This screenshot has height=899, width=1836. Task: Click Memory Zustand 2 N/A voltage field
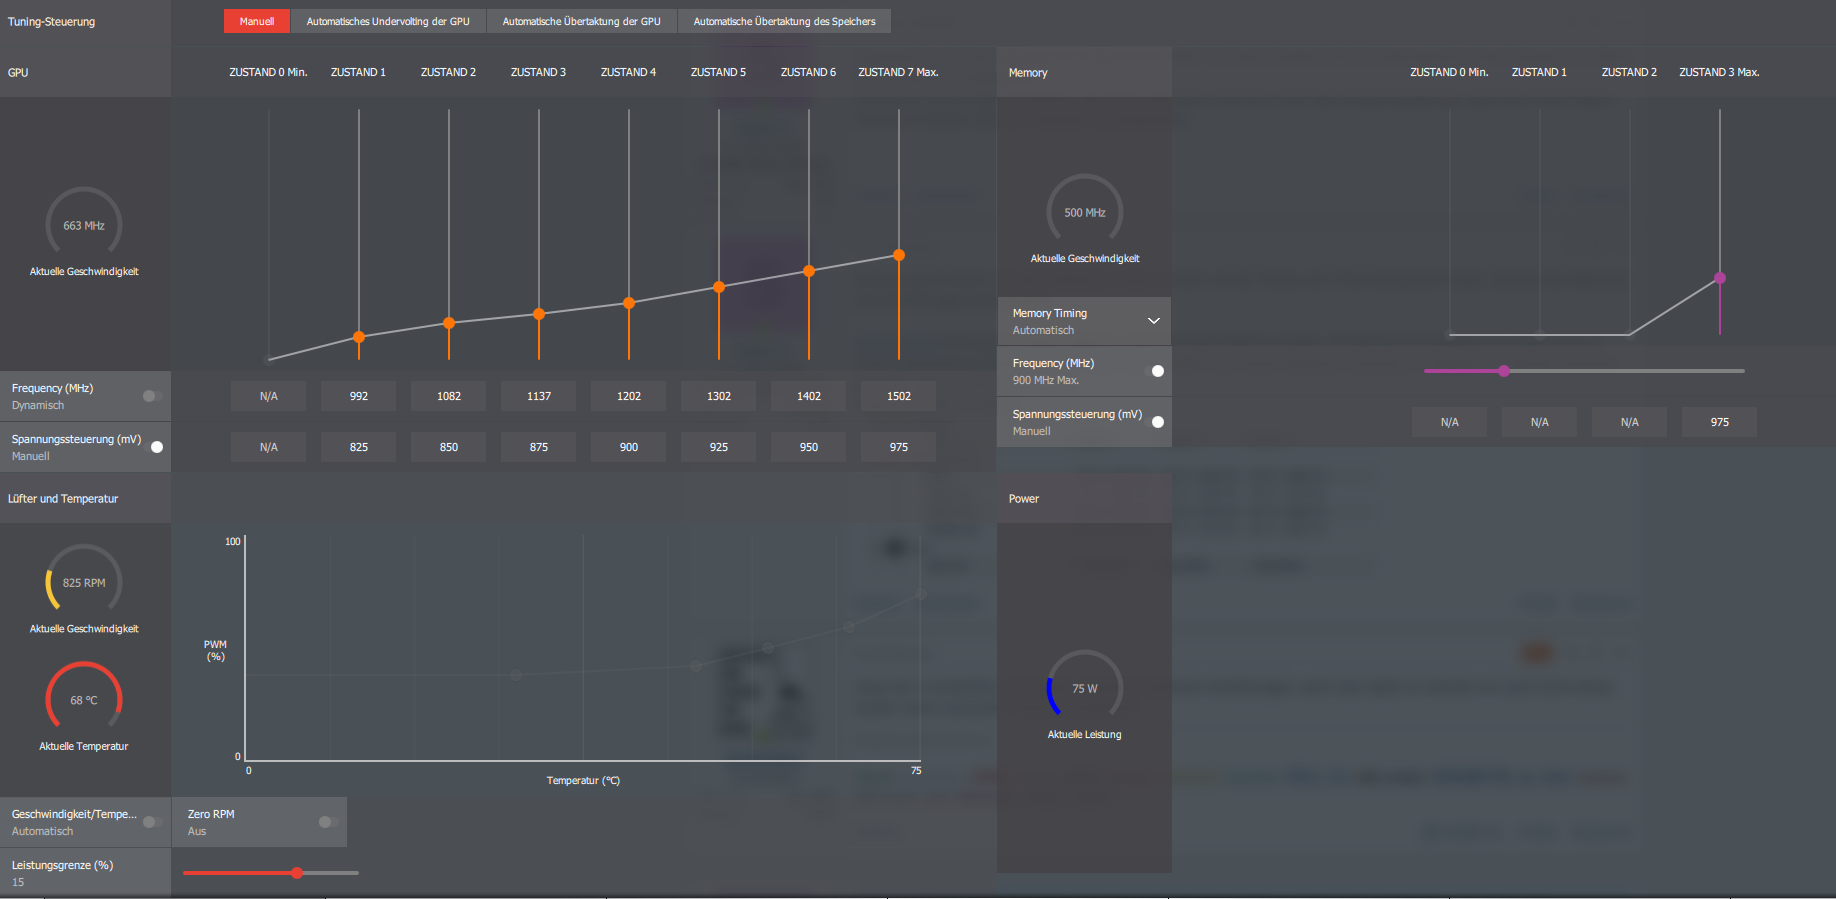[x=1630, y=422]
